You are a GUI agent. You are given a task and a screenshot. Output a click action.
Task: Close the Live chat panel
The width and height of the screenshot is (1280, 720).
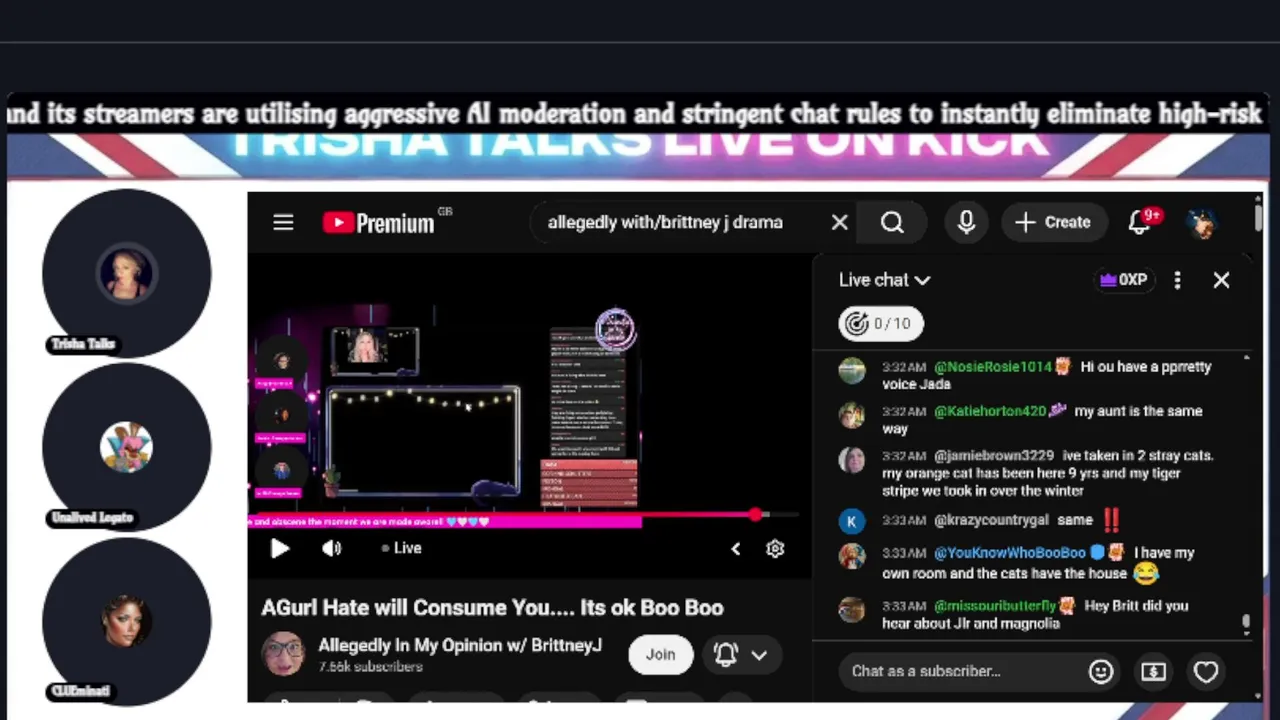(1221, 280)
